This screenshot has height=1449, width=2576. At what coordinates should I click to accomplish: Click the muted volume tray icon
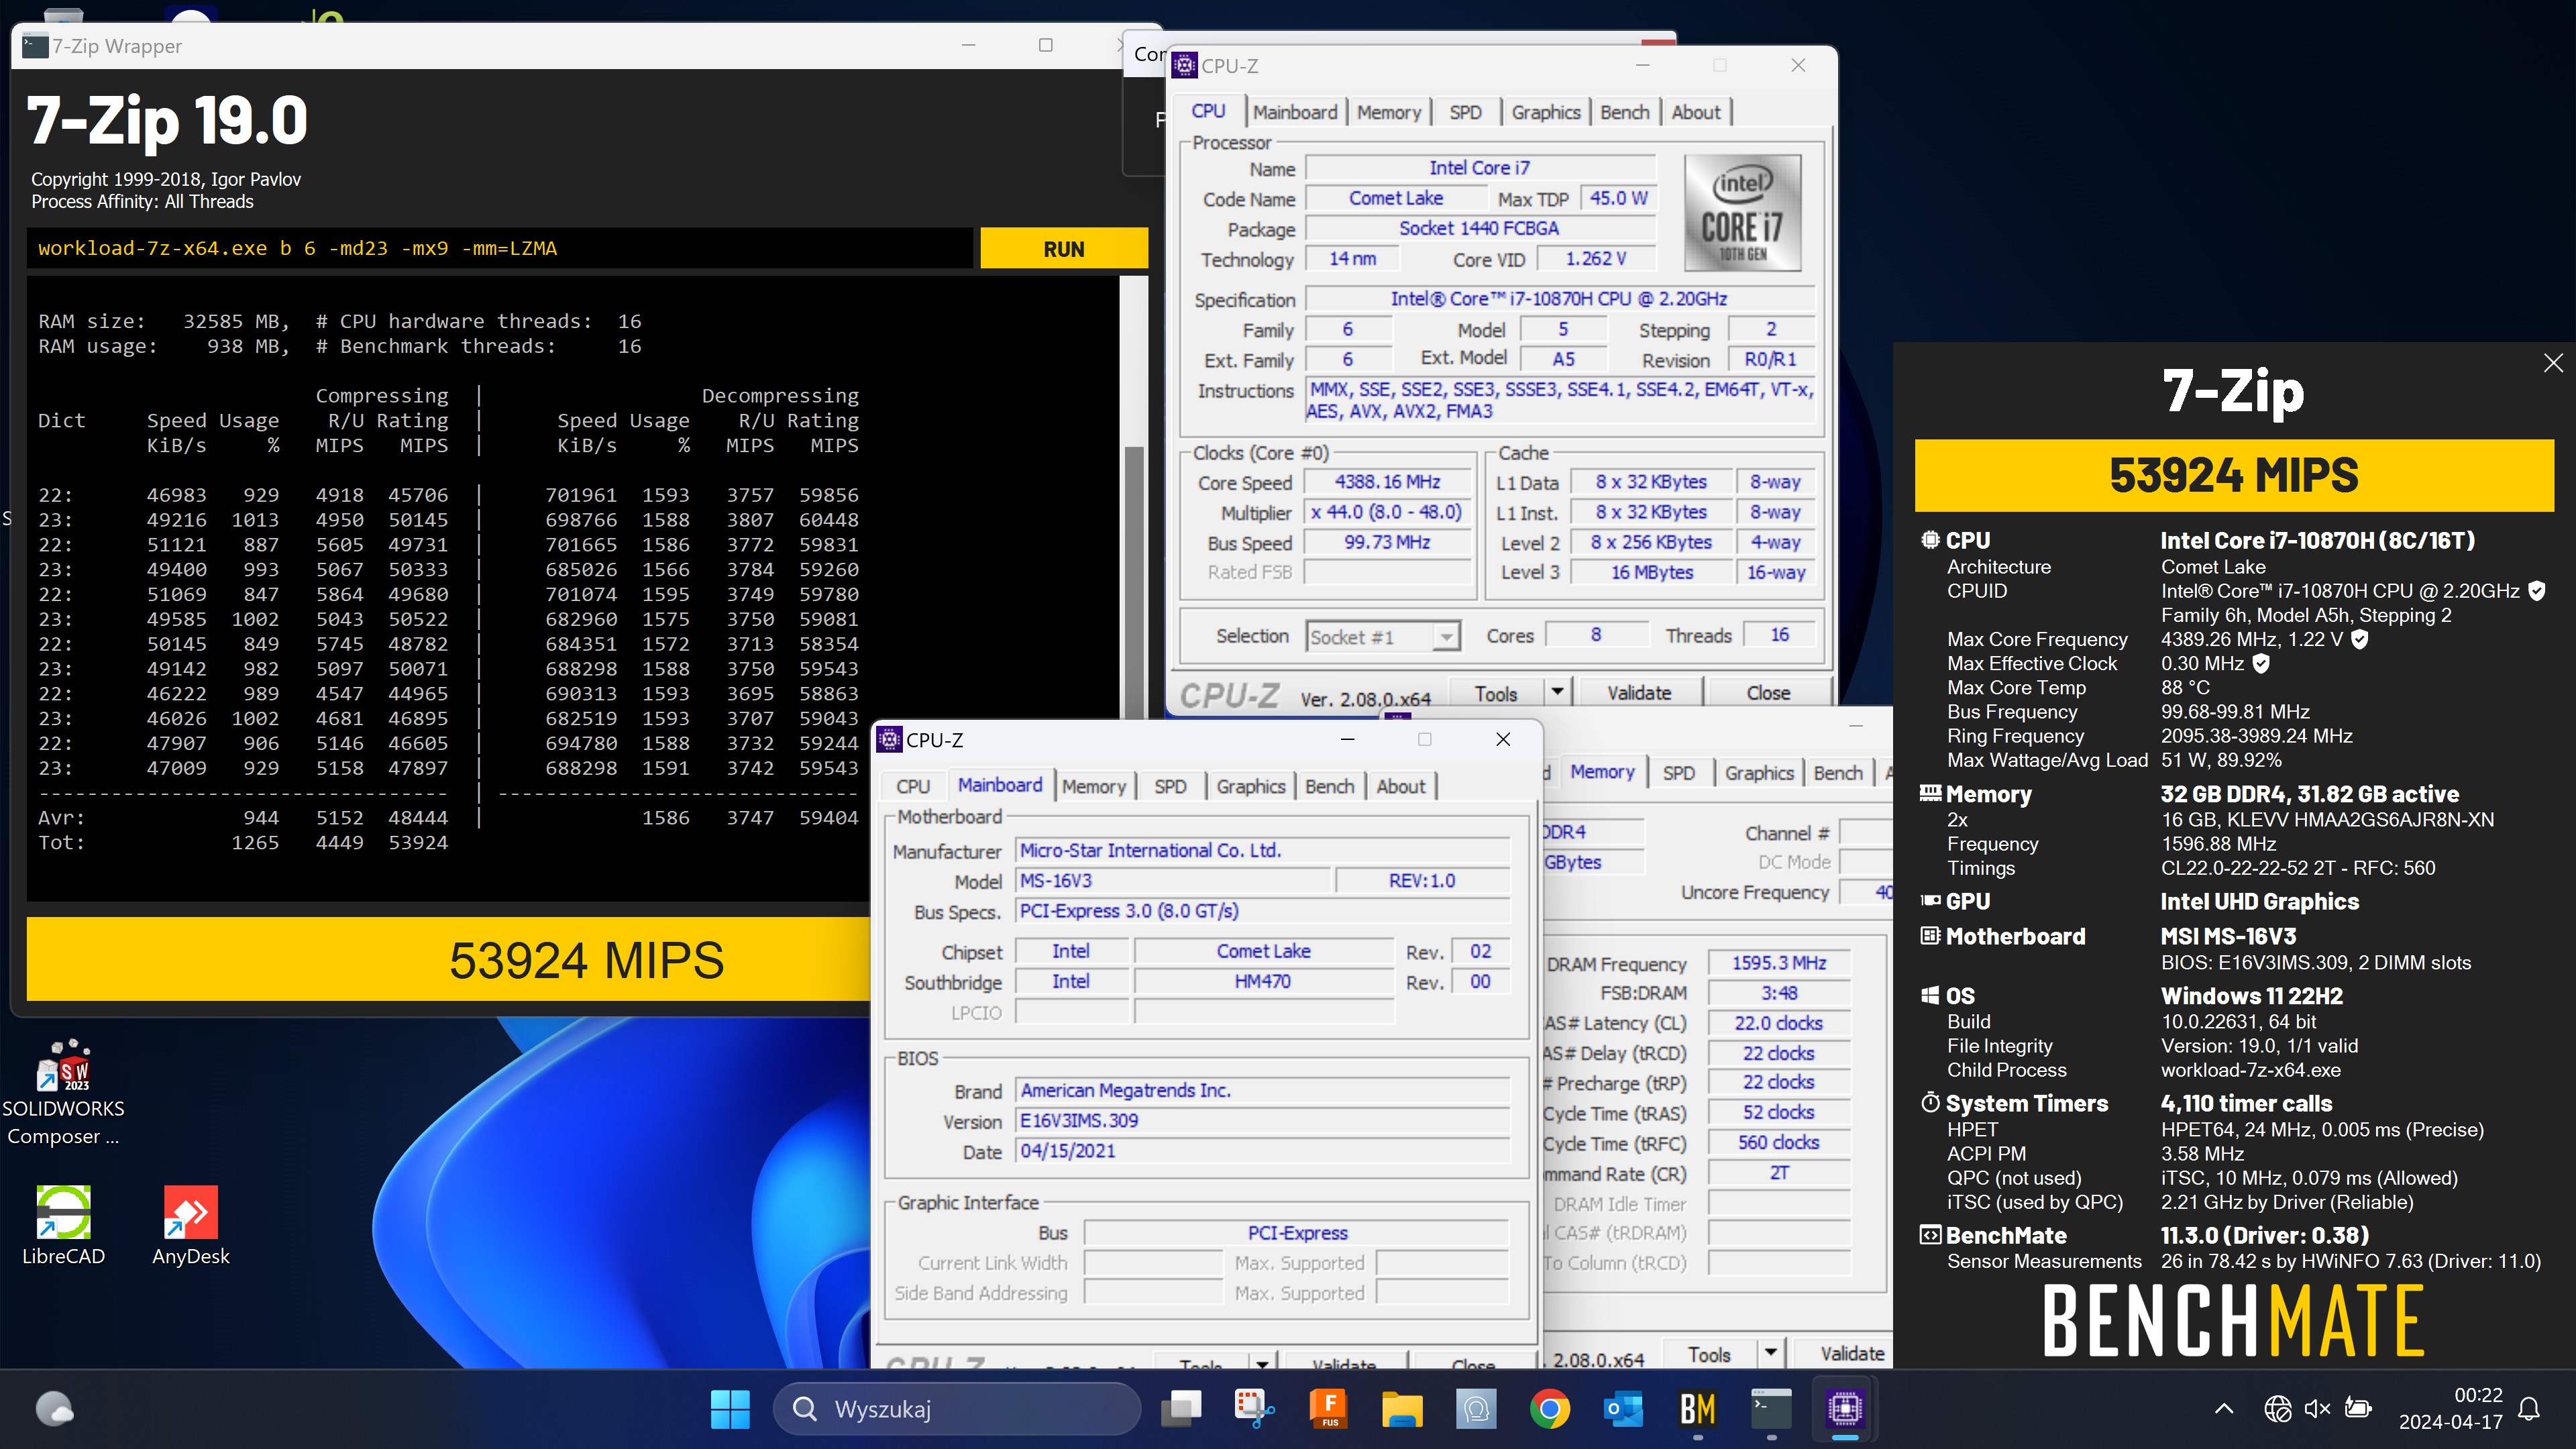pyautogui.click(x=2317, y=1409)
